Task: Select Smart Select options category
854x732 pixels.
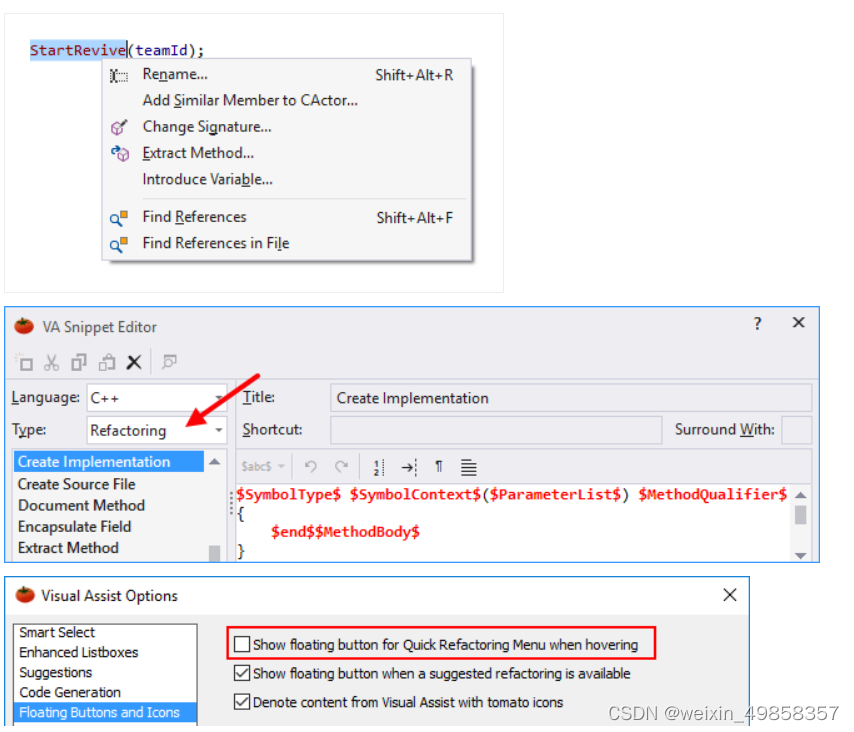Action: pyautogui.click(x=105, y=632)
